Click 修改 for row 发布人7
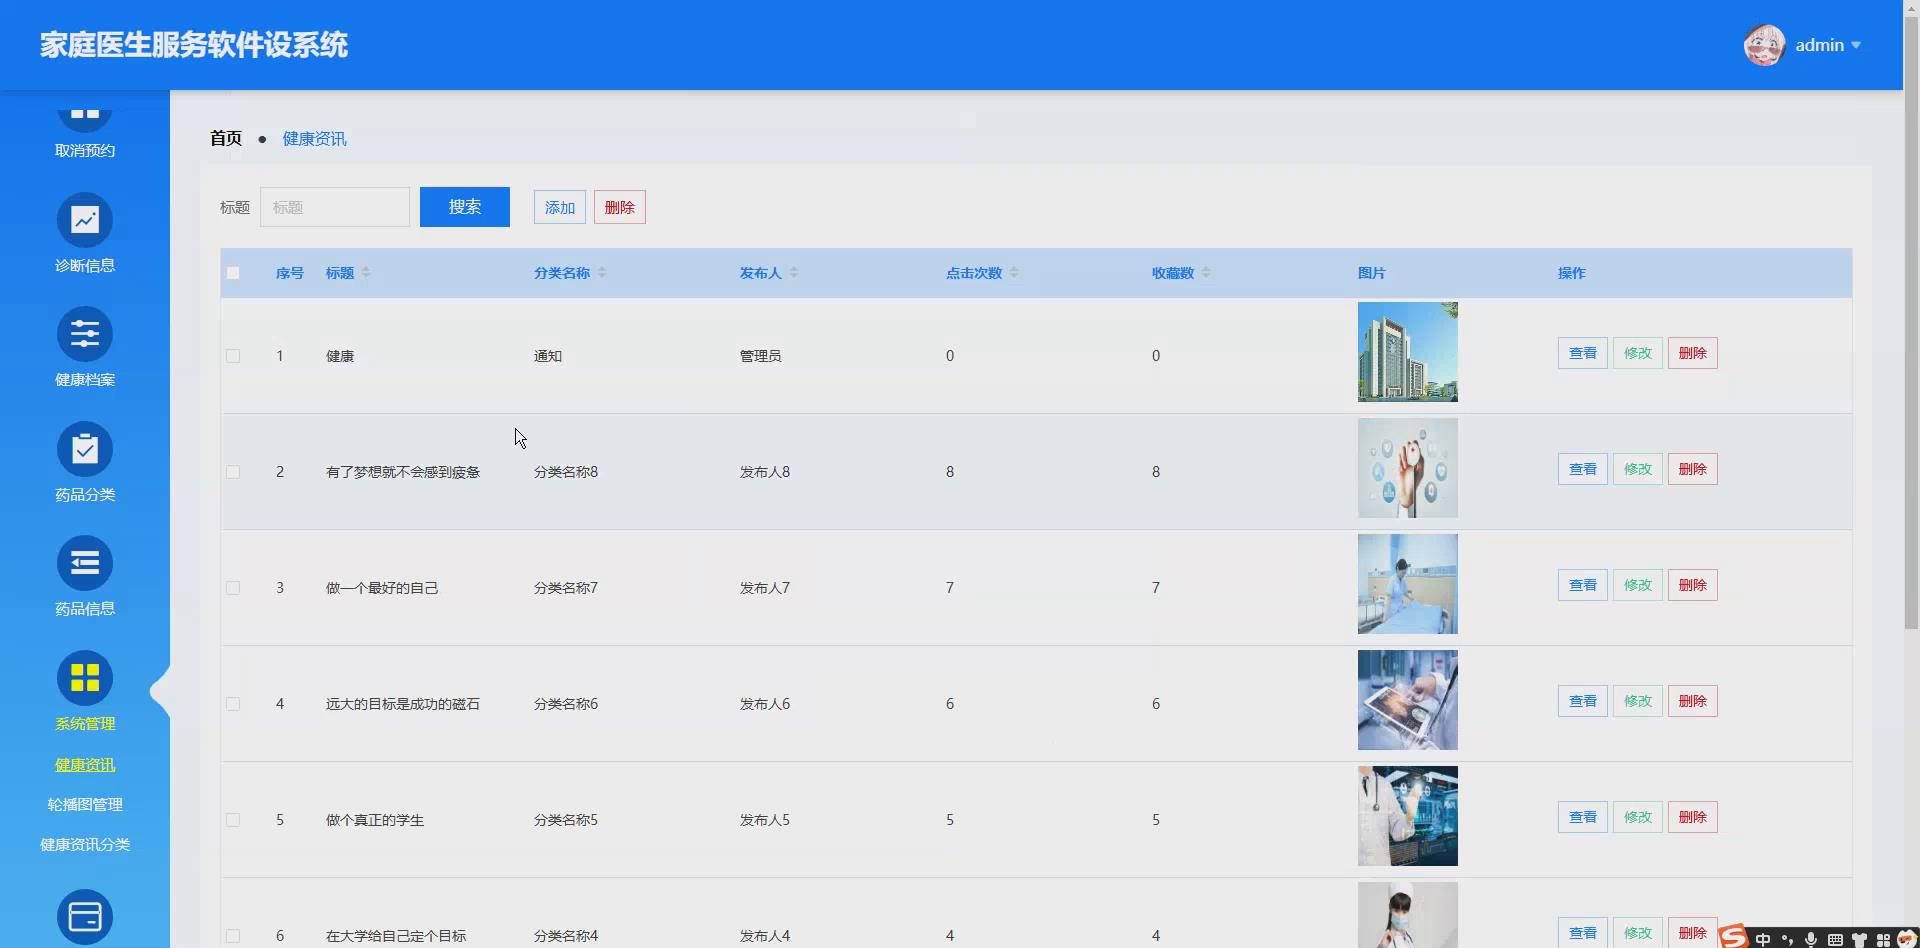The image size is (1920, 948). pos(1638,585)
